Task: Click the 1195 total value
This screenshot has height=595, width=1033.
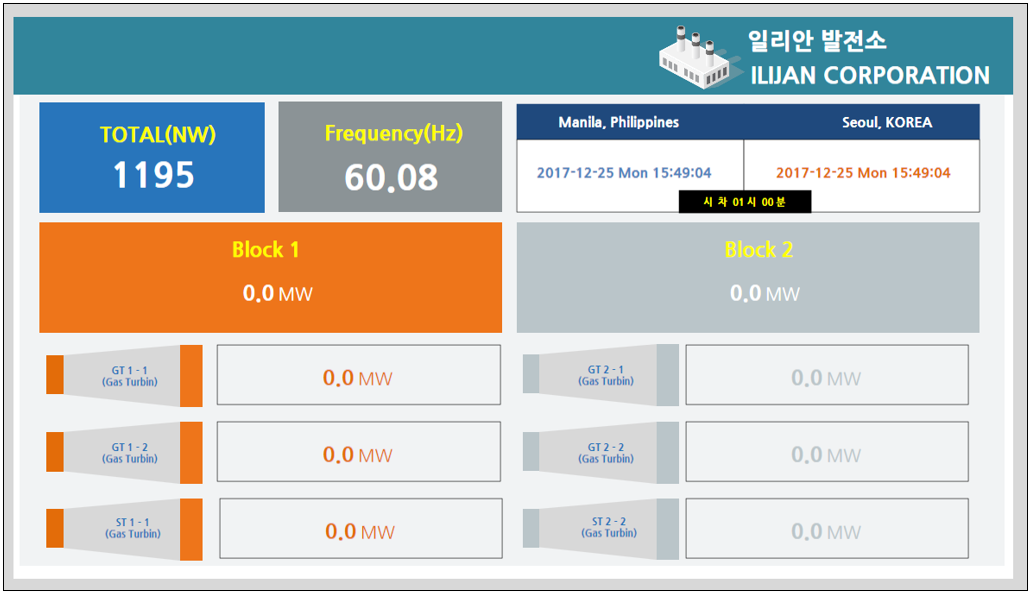Action: (154, 175)
